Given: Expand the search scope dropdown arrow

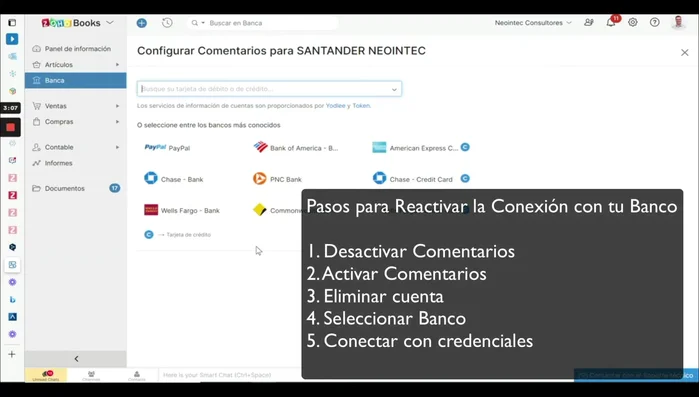Looking at the screenshot, I should point(203,23).
